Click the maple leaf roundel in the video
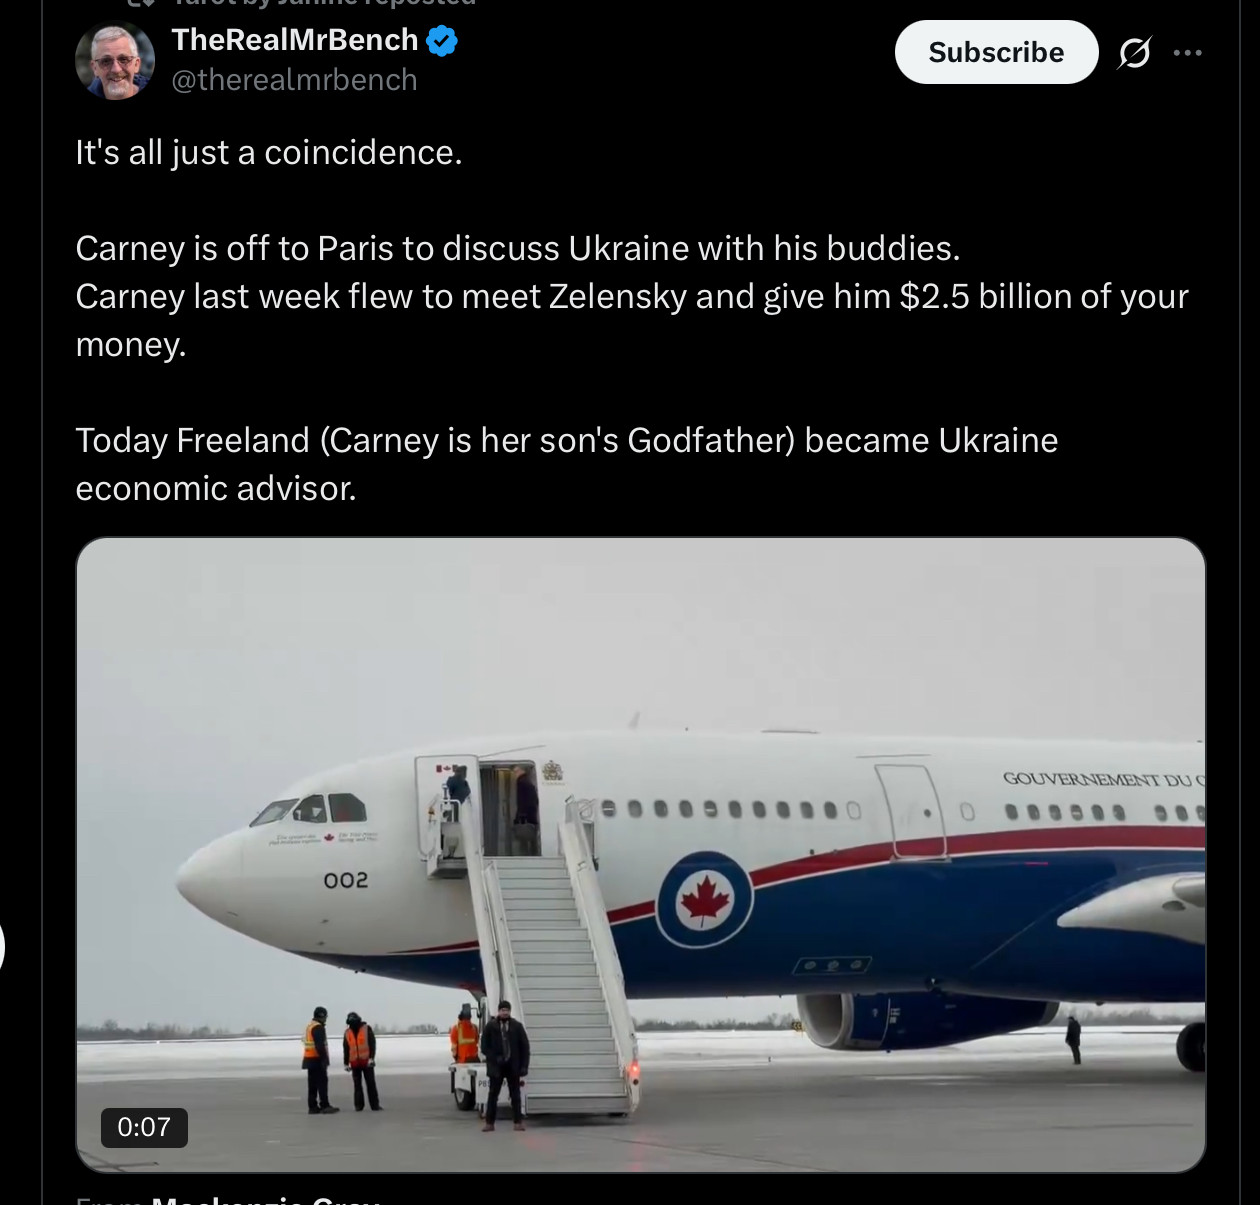 pos(705,899)
